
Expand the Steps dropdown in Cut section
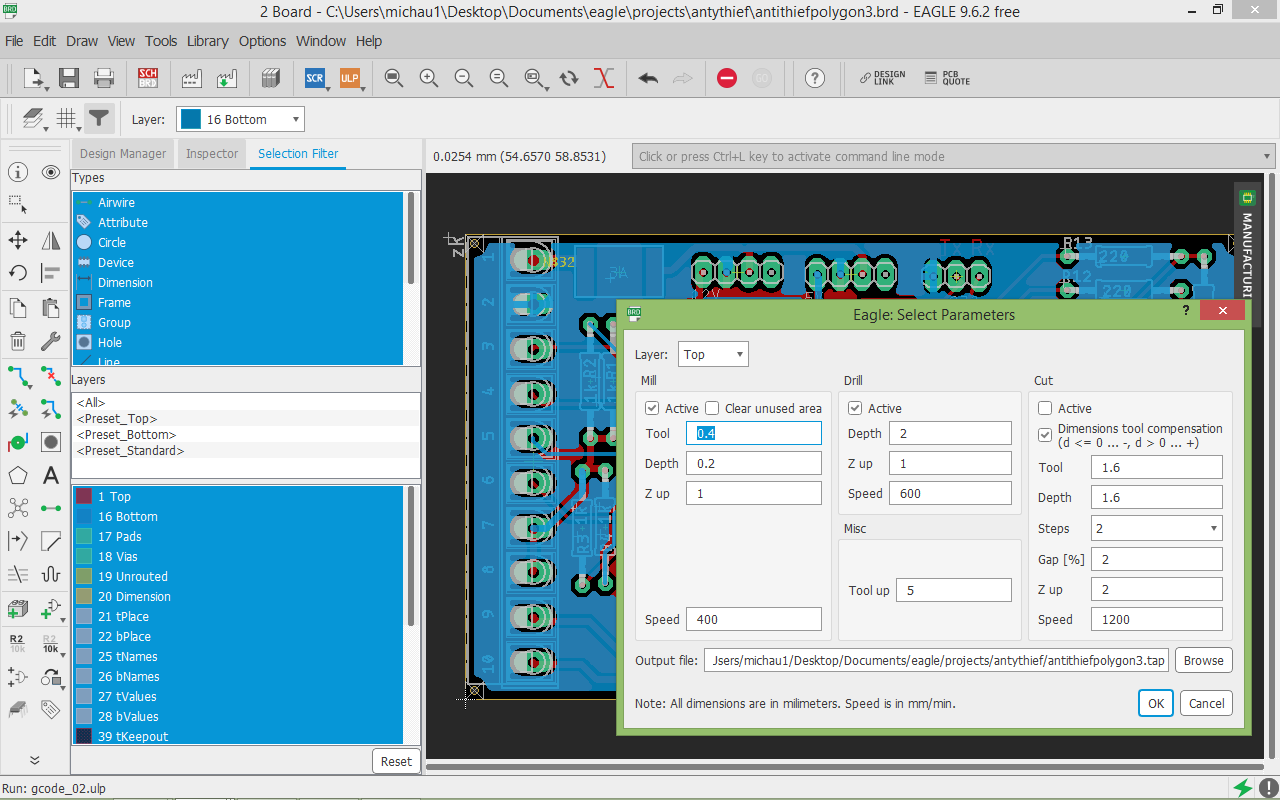pyautogui.click(x=1156, y=528)
